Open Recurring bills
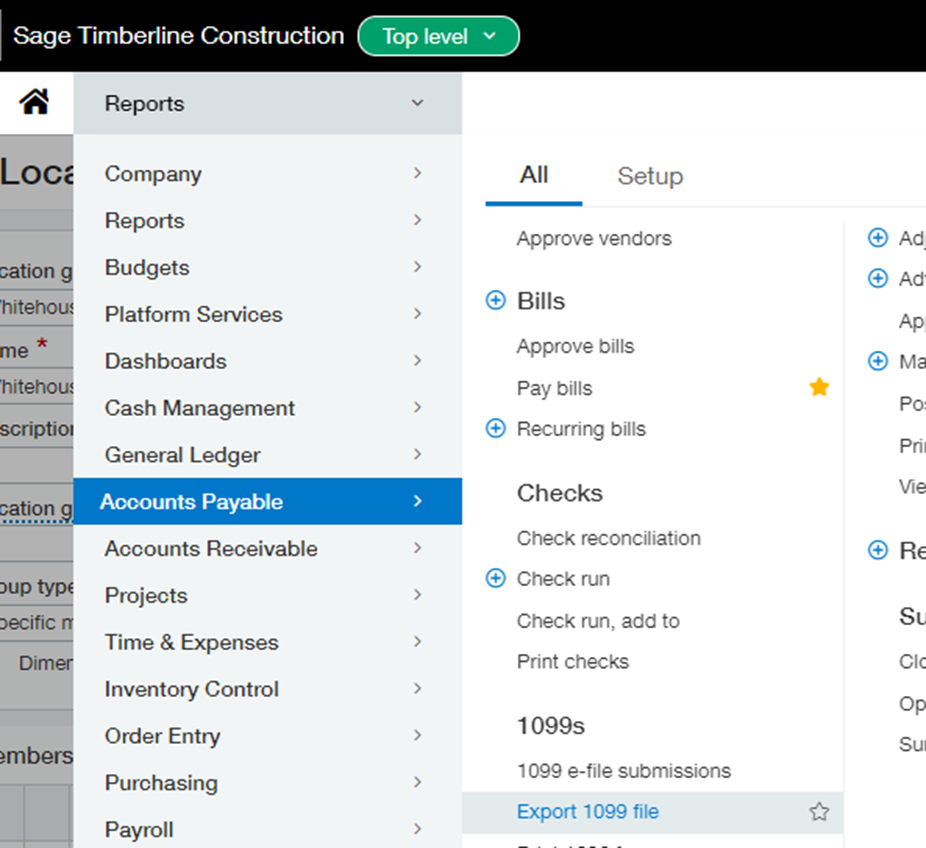926x848 pixels. [x=581, y=429]
